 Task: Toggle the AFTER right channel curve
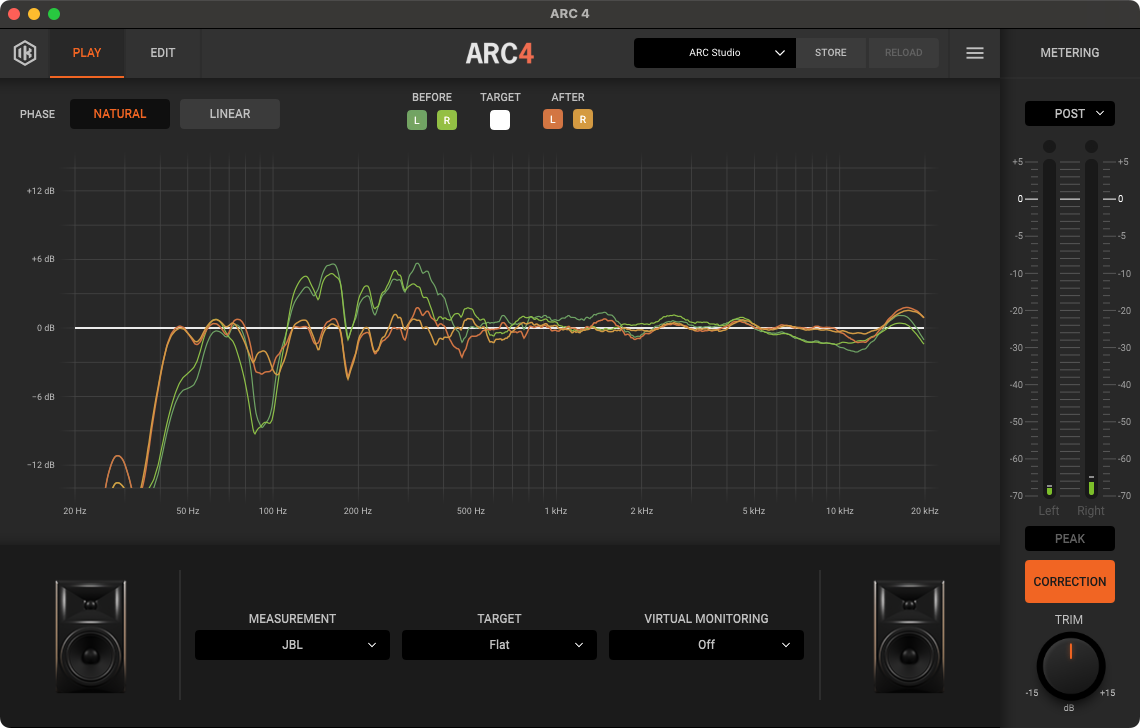click(582, 119)
